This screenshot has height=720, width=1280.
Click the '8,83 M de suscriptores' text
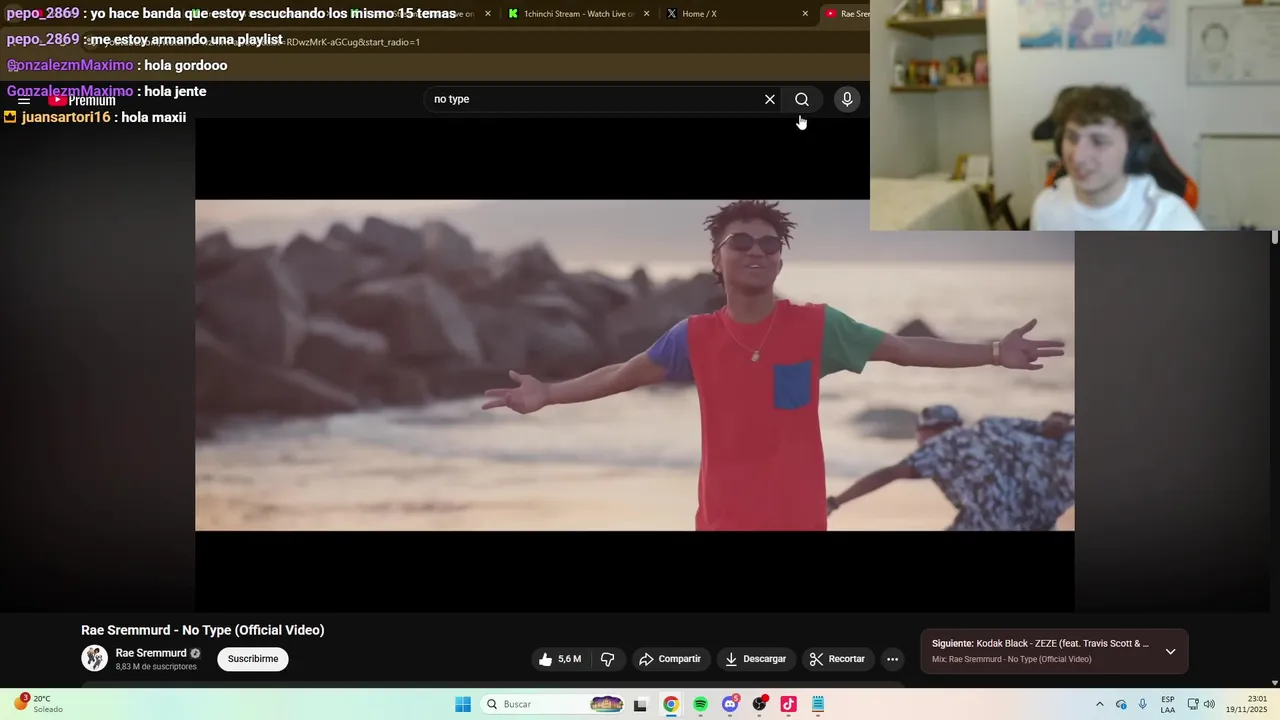coord(156,667)
